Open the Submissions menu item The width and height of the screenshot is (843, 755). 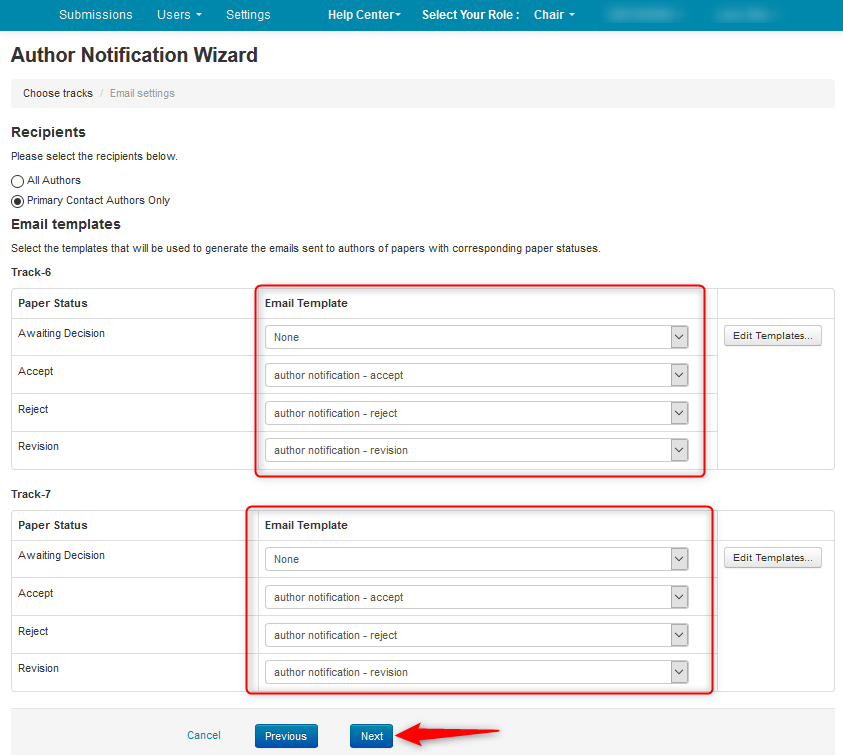point(96,15)
